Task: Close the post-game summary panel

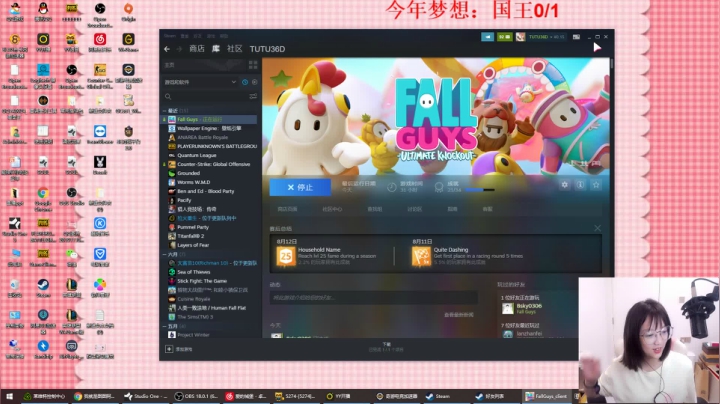Action: point(597,228)
